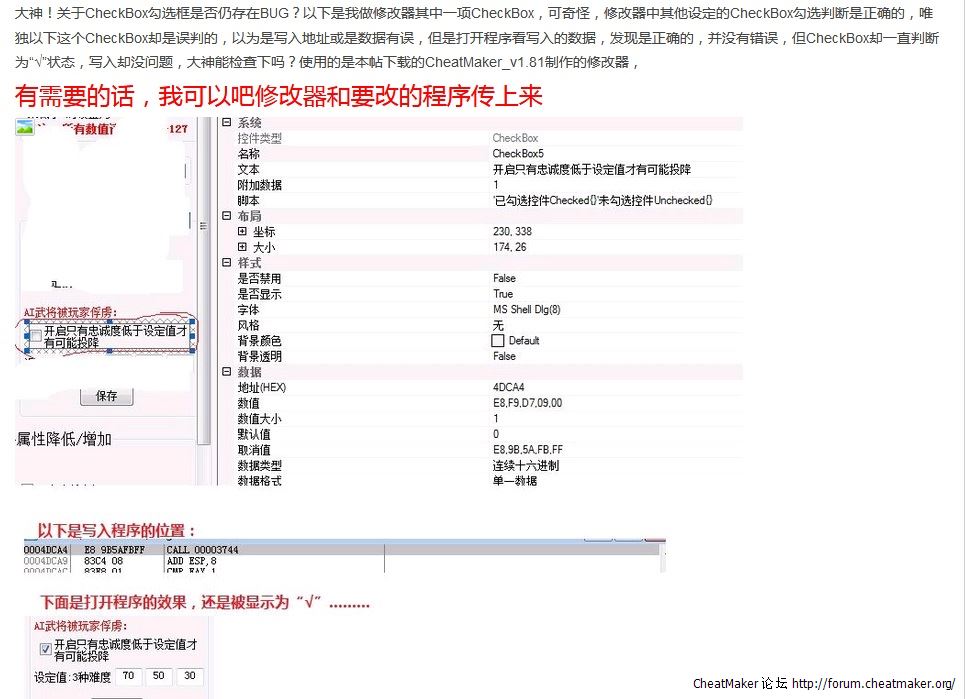Click the 名称 property value CheckBox5
966x699 pixels.
[518, 154]
